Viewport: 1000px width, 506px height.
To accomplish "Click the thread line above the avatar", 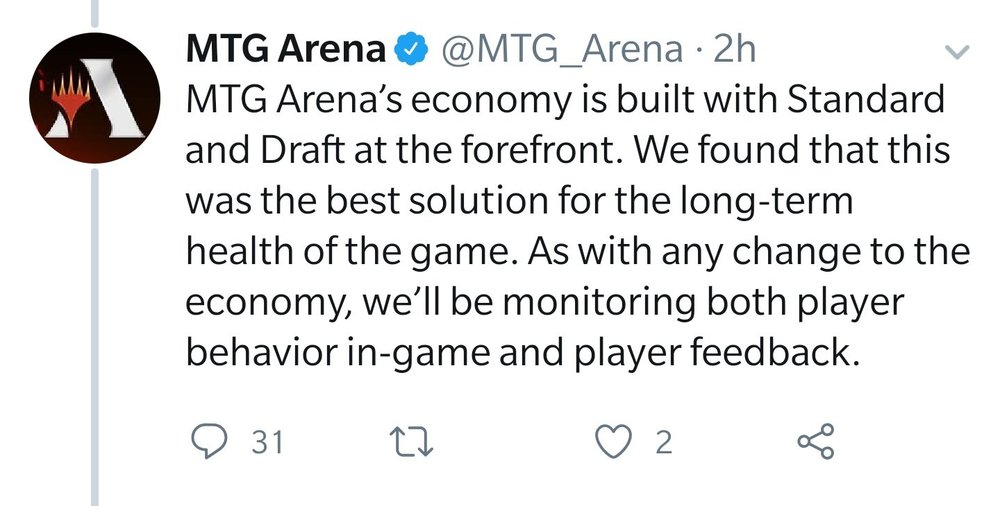I will pyautogui.click(x=95, y=15).
